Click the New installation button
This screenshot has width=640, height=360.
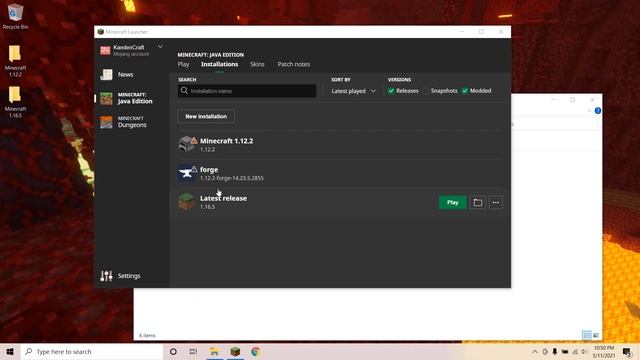pyautogui.click(x=206, y=116)
